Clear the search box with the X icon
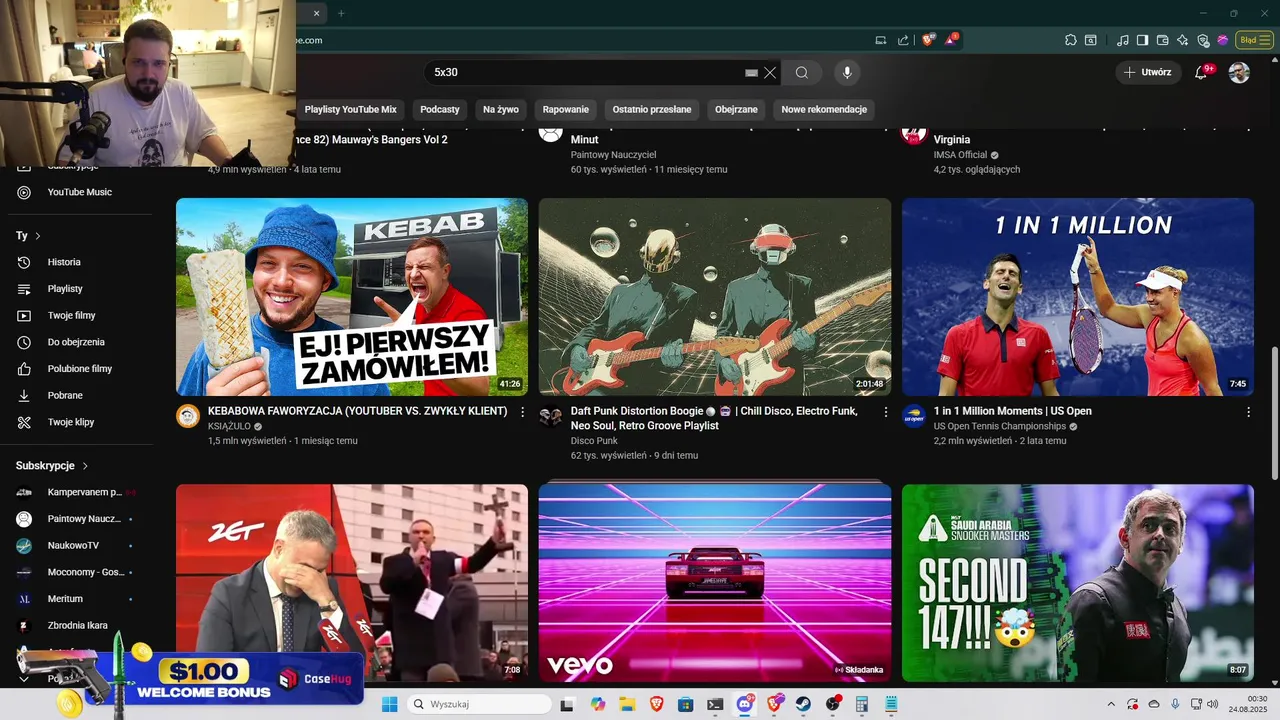Screen dimensions: 1280x720 coord(770,72)
